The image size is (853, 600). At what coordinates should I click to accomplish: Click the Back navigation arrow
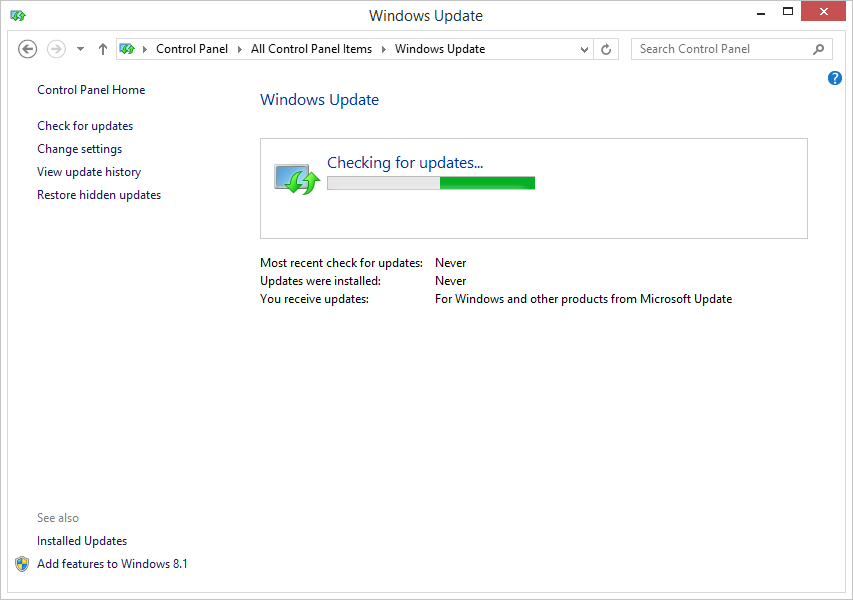point(27,49)
